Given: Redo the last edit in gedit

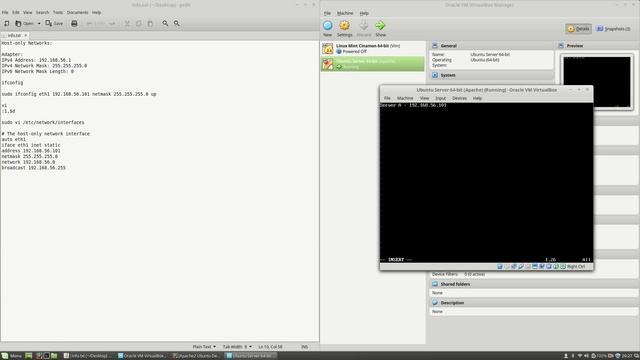Looking at the screenshot, I should [x=111, y=24].
